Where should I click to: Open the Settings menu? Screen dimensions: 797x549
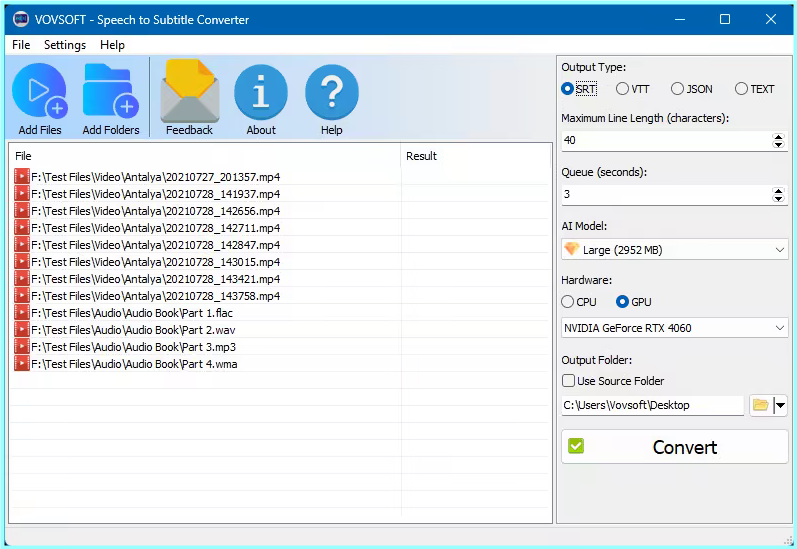point(65,45)
